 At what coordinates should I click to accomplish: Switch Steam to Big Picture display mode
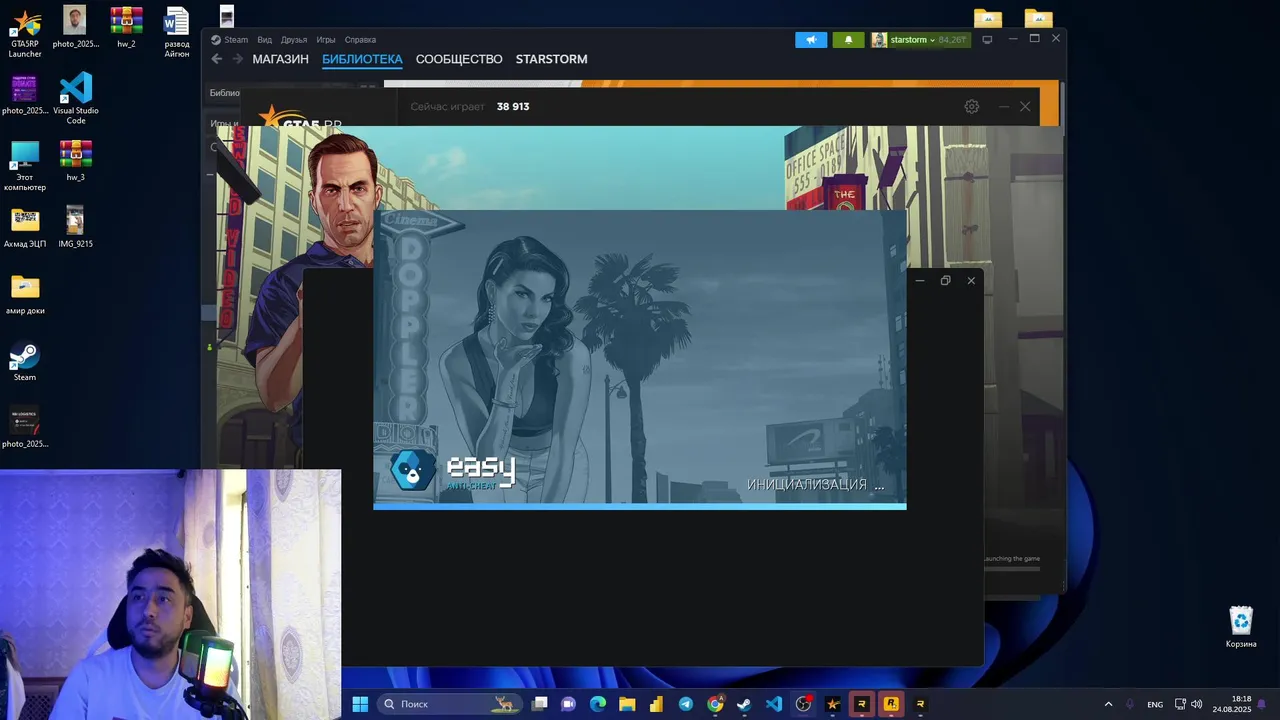pyautogui.click(x=987, y=40)
